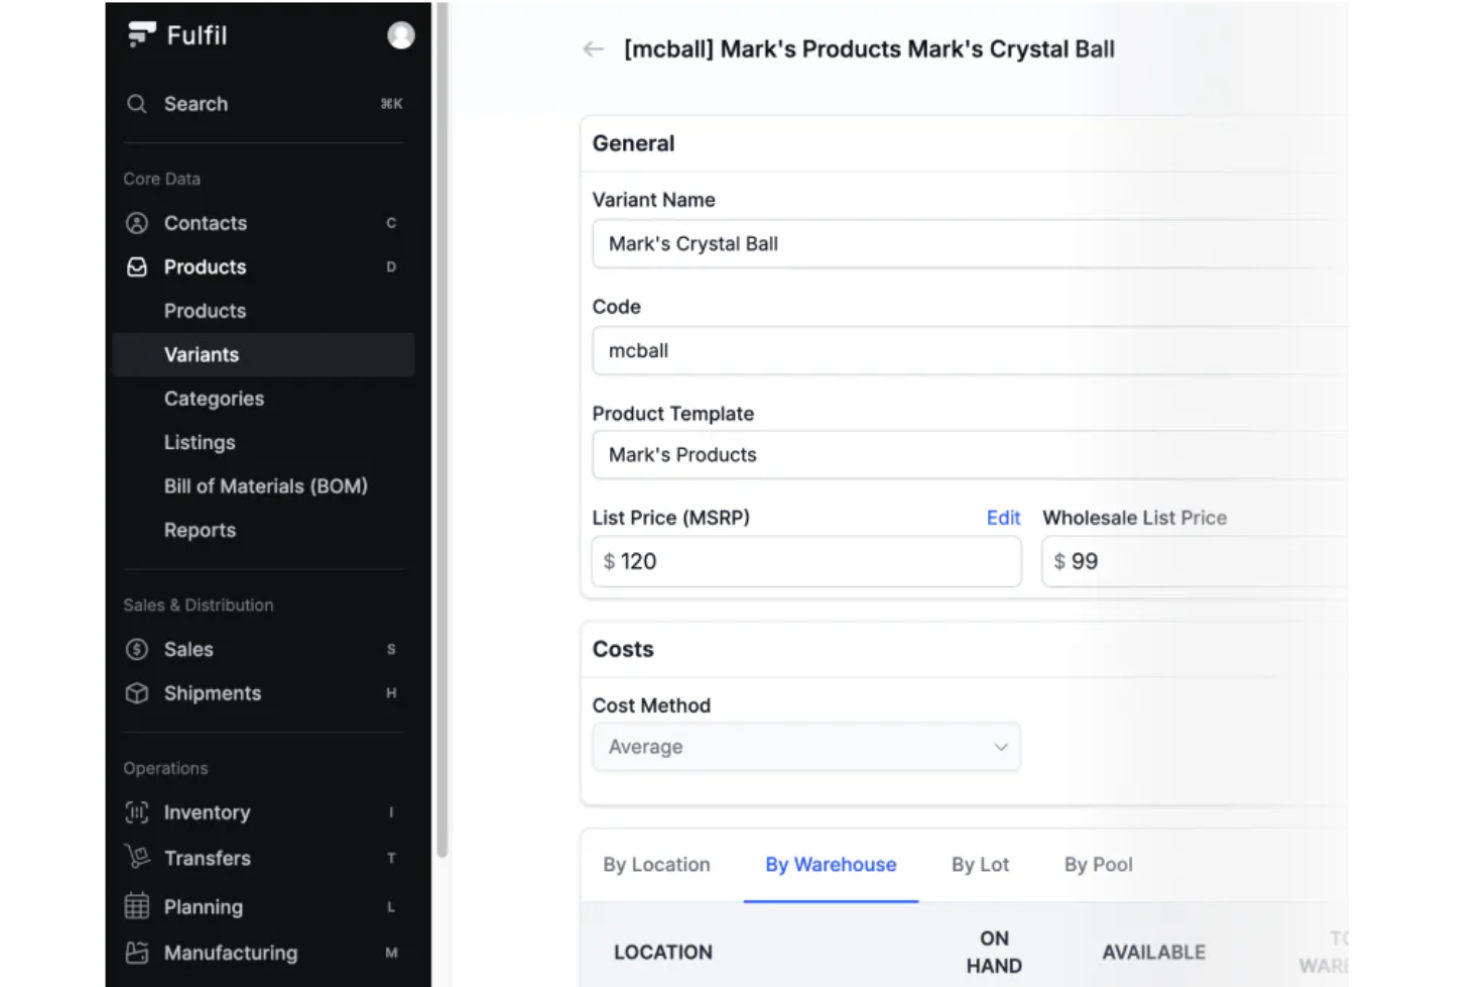Viewport: 1480px width, 987px height.
Task: Open Search from the sidebar
Action: pos(137,104)
